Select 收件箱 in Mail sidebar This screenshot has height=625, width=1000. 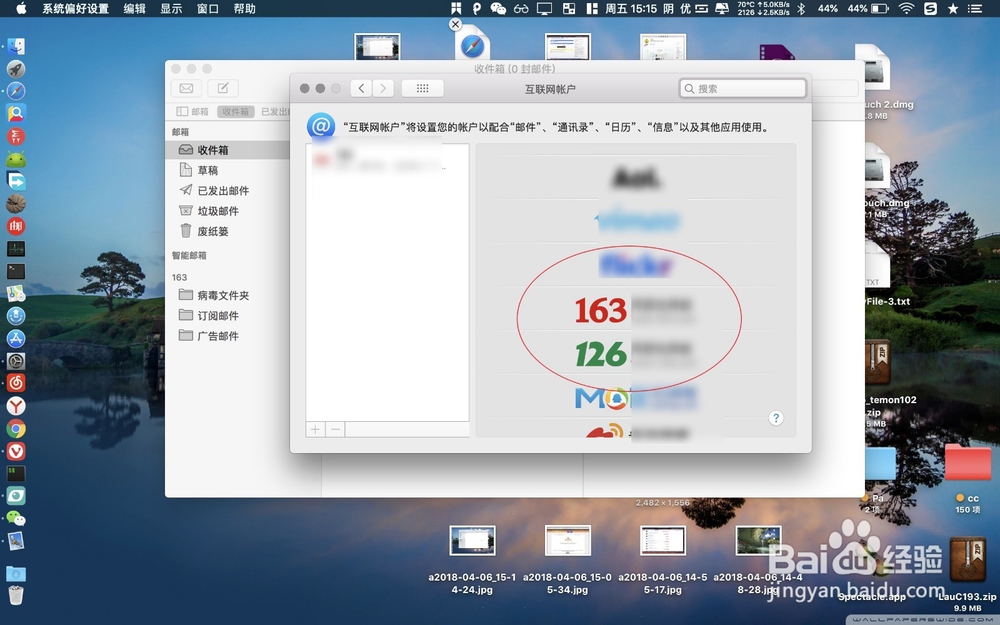pyautogui.click(x=228, y=150)
